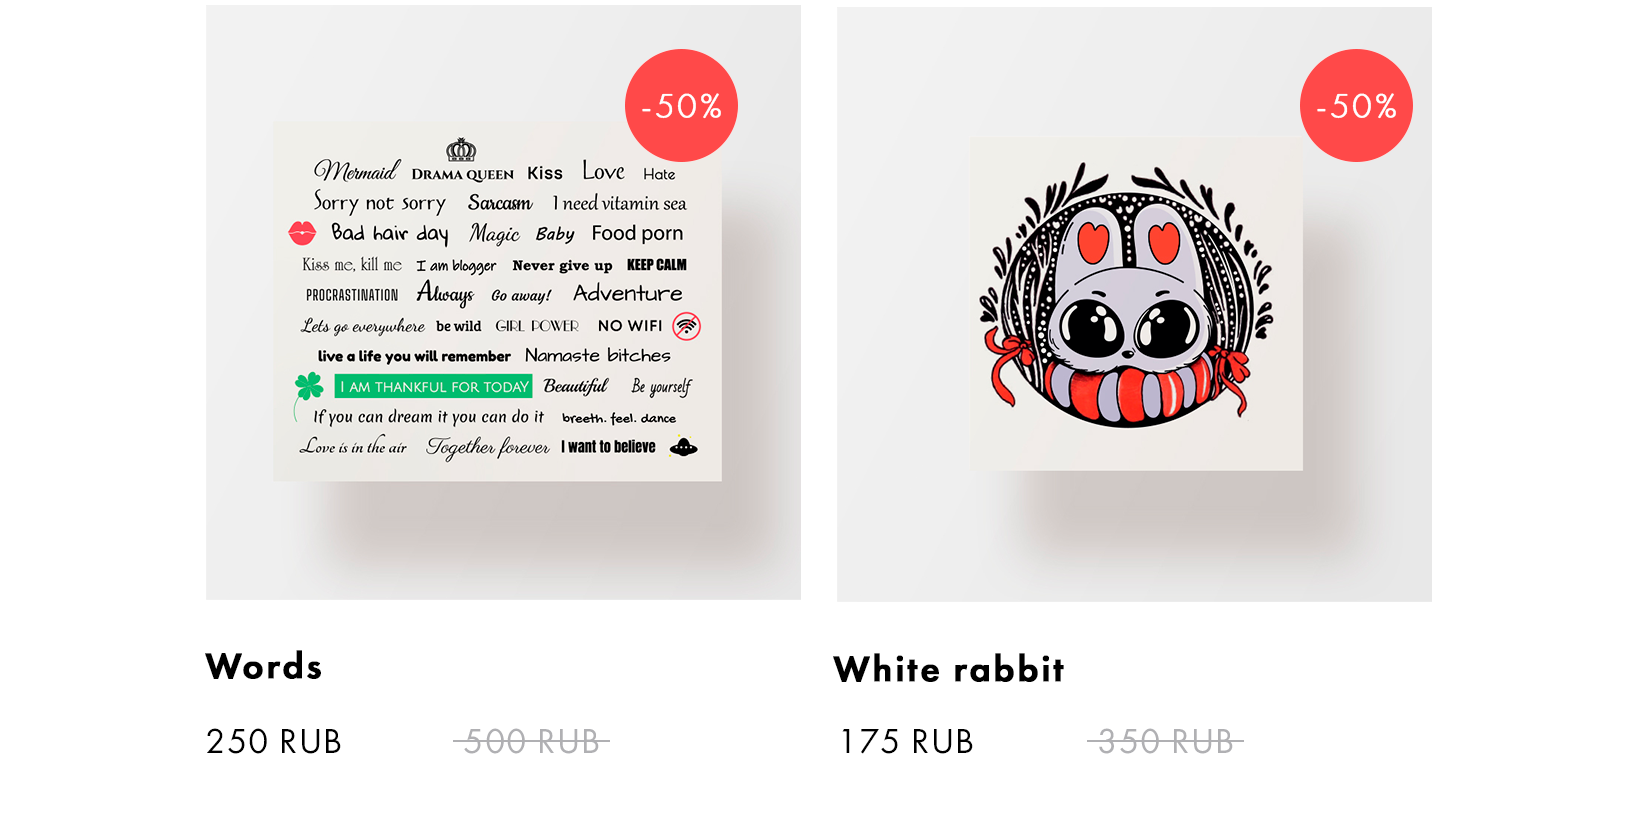
Task: Click the crown icon above Drama Queen
Action: [461, 150]
